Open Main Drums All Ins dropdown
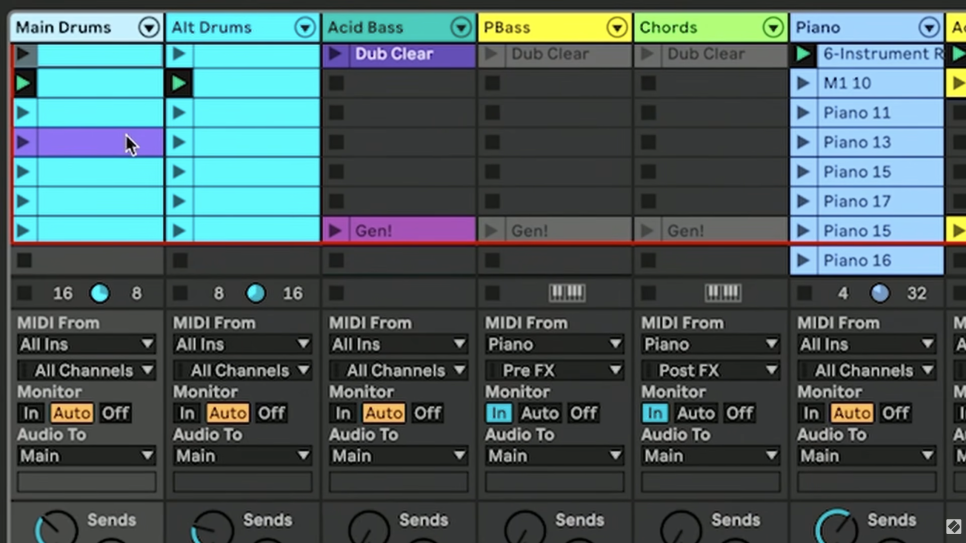This screenshot has height=543, width=966. [86, 345]
